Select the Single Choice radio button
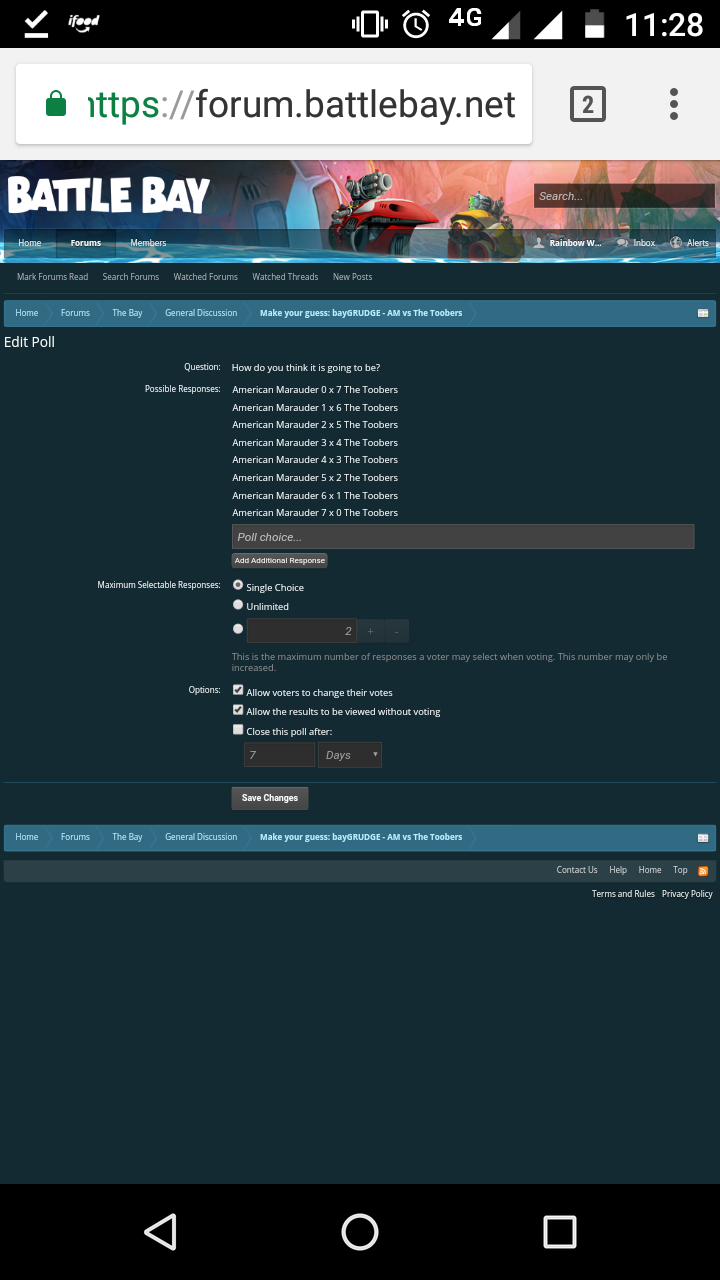Viewport: 720px width, 1280px height. click(238, 585)
